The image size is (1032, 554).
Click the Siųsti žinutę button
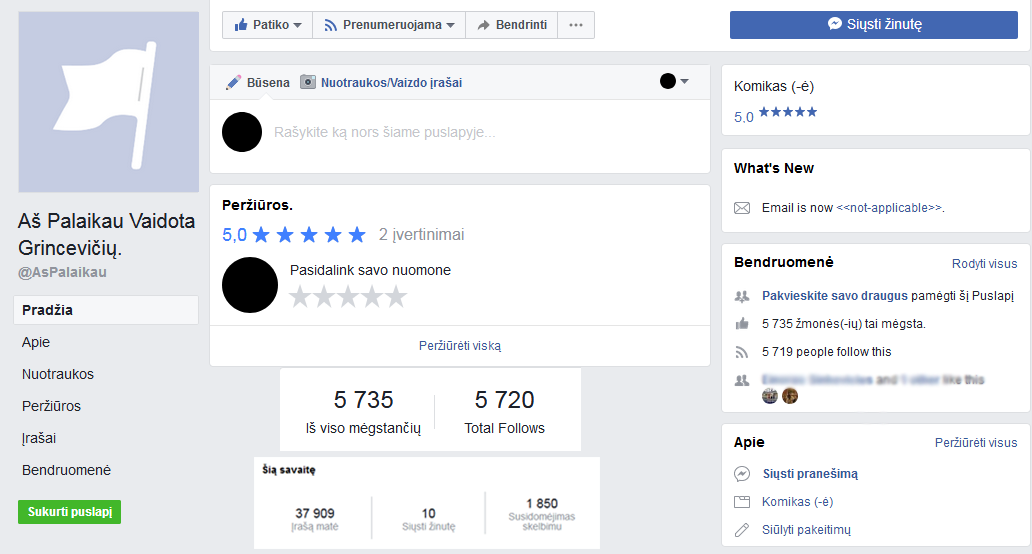coord(873,24)
